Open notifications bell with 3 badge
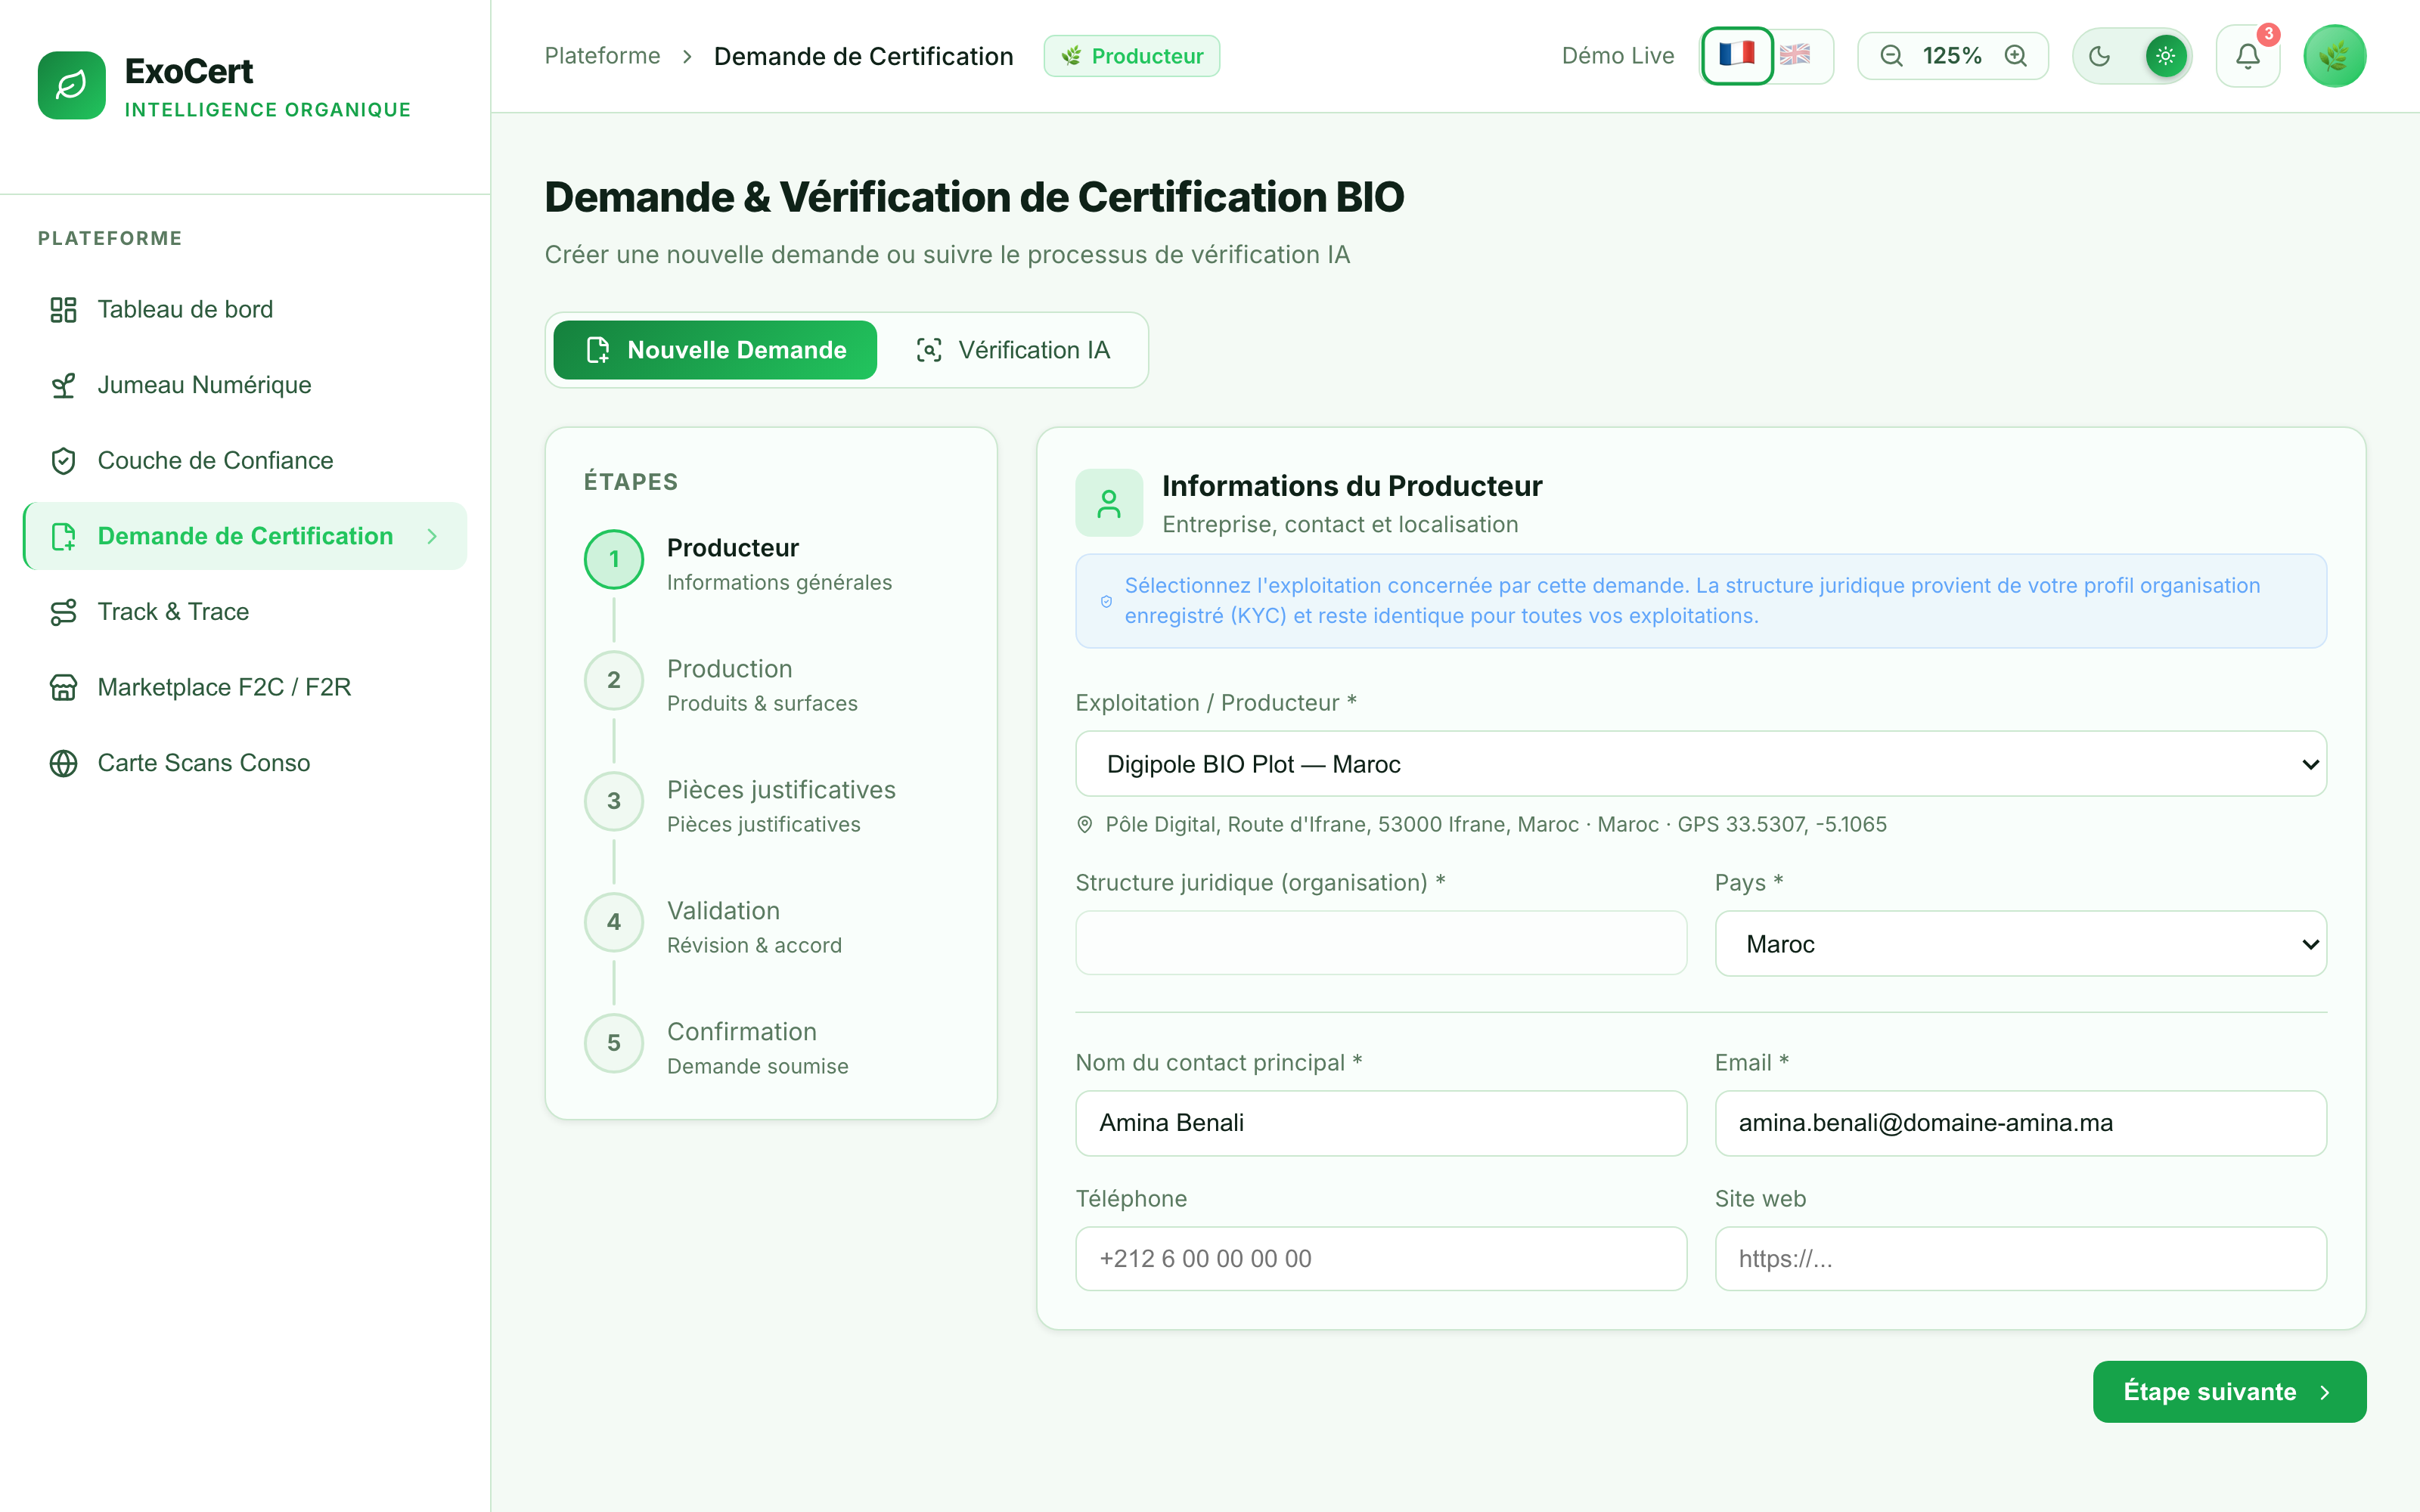 [2248, 56]
